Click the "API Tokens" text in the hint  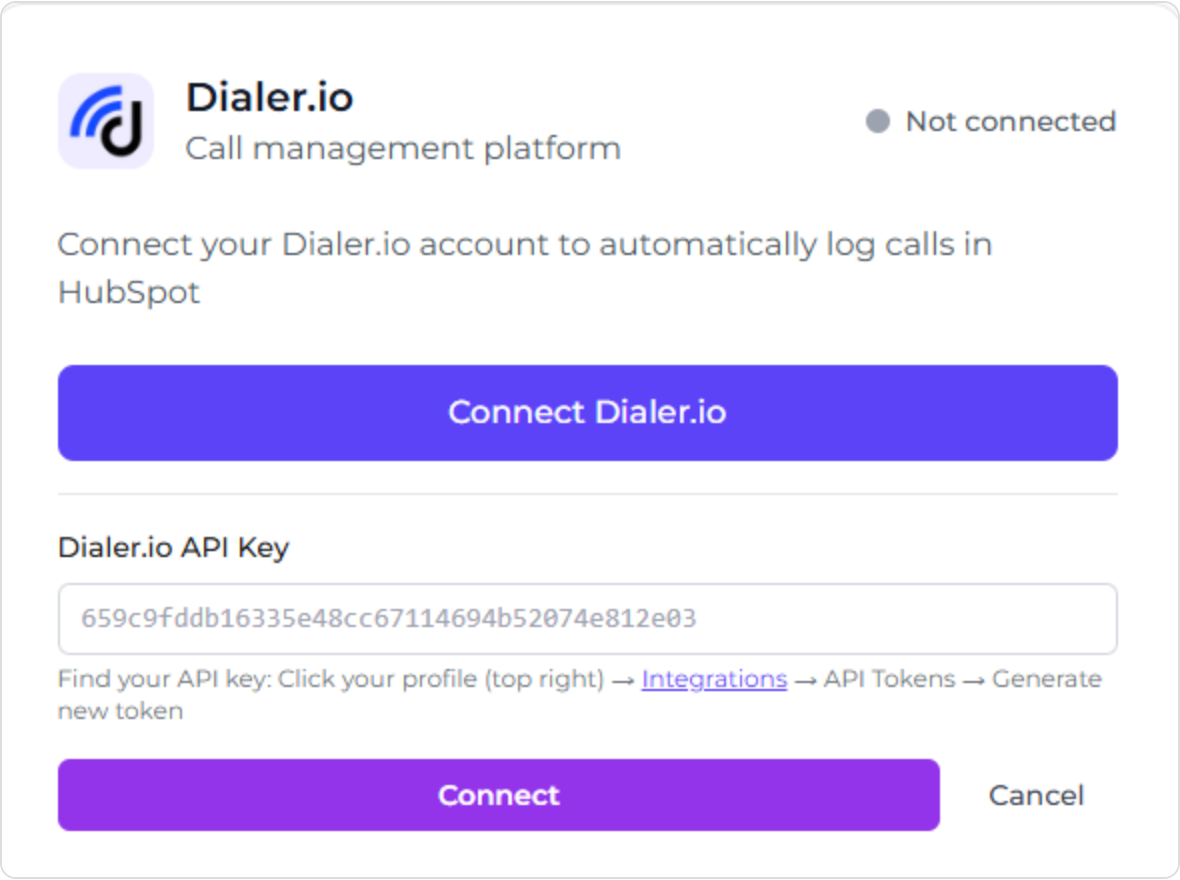click(889, 679)
